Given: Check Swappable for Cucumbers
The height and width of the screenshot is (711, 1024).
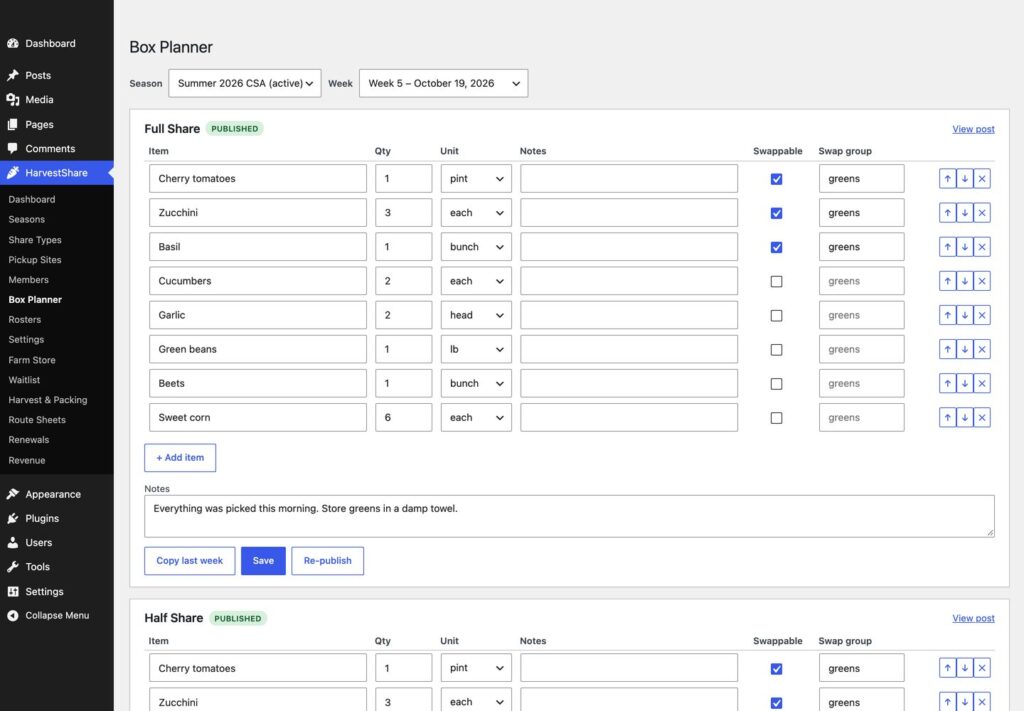Looking at the screenshot, I should pos(776,281).
